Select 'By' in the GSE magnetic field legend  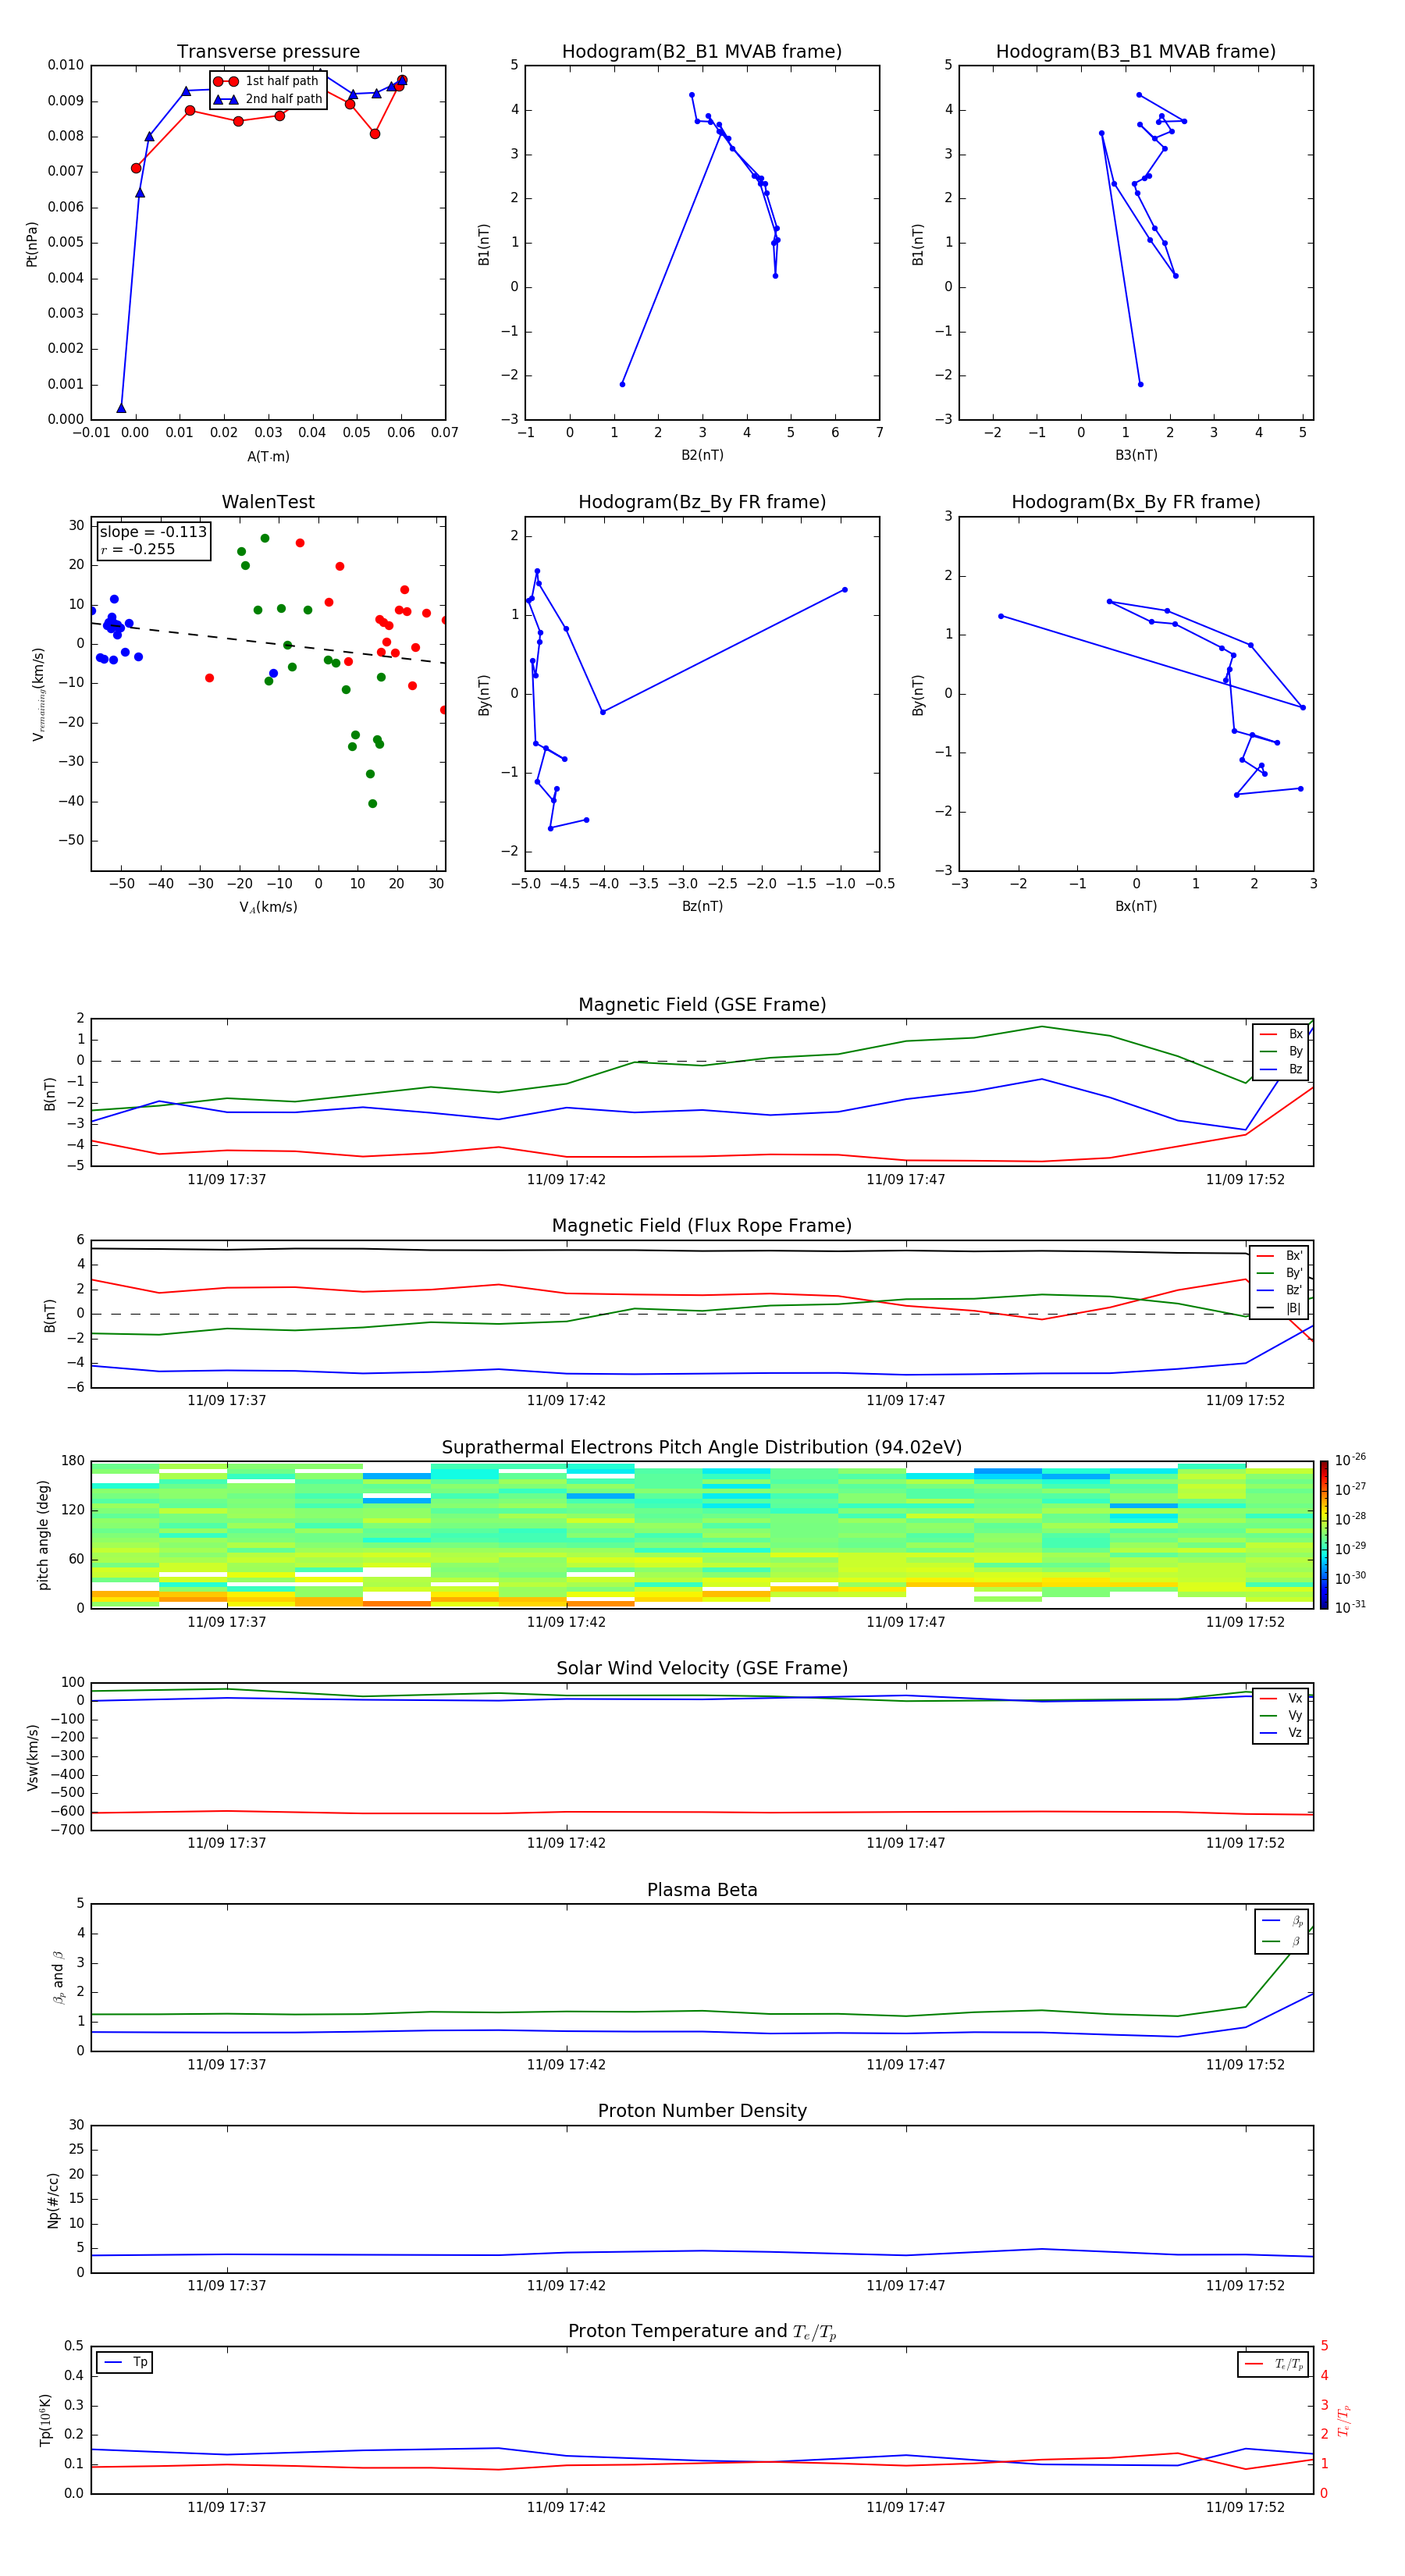tap(1281, 1051)
